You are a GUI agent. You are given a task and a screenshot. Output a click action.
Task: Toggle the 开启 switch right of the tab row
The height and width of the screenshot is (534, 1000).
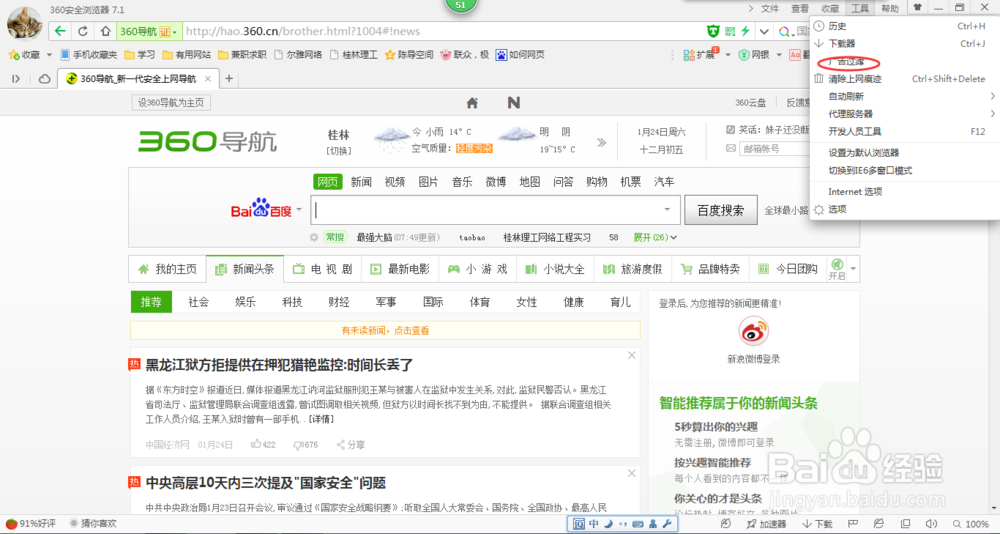tap(836, 269)
